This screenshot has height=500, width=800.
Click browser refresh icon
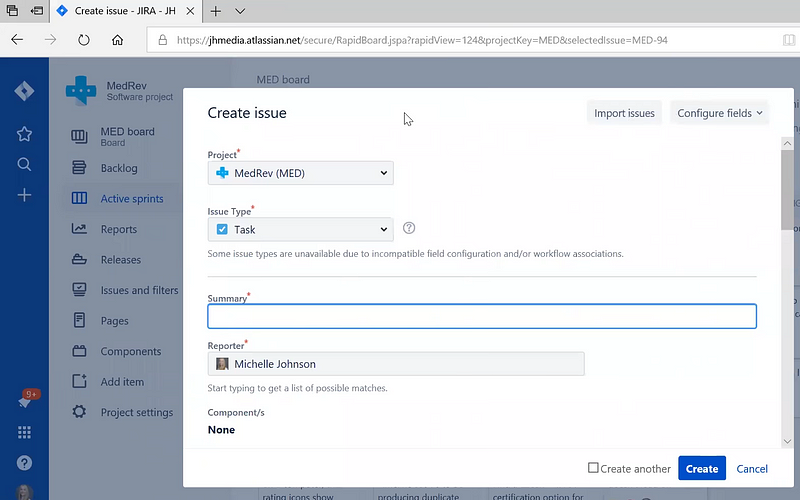coord(84,40)
